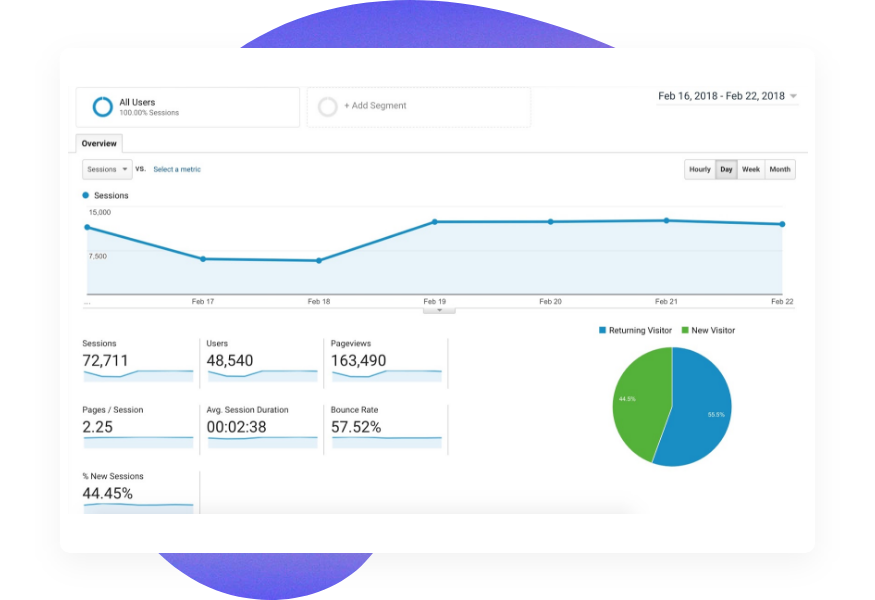Click the New Visitor legend label
Viewport: 875px width, 600px height.
[713, 330]
